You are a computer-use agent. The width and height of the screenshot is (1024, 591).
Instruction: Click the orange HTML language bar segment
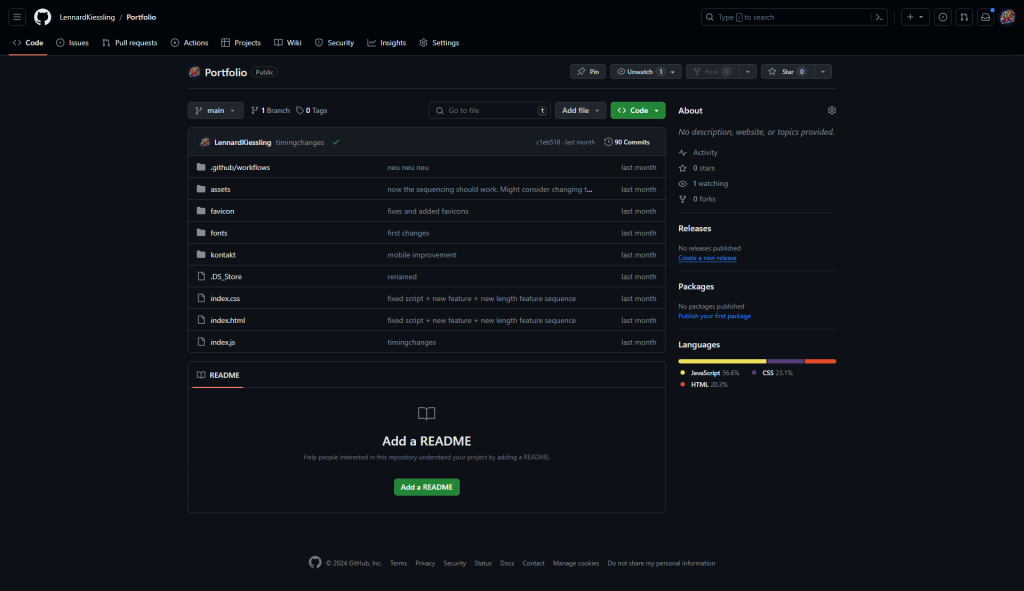coord(820,361)
